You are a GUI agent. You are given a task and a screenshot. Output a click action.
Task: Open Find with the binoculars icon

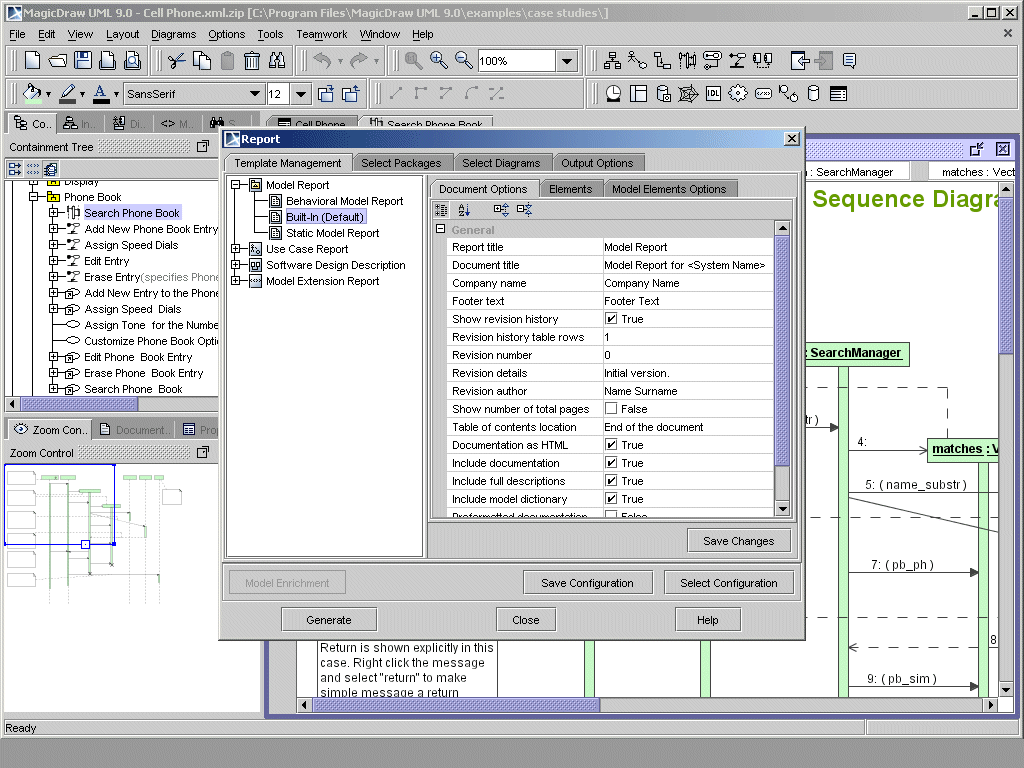[x=277, y=61]
